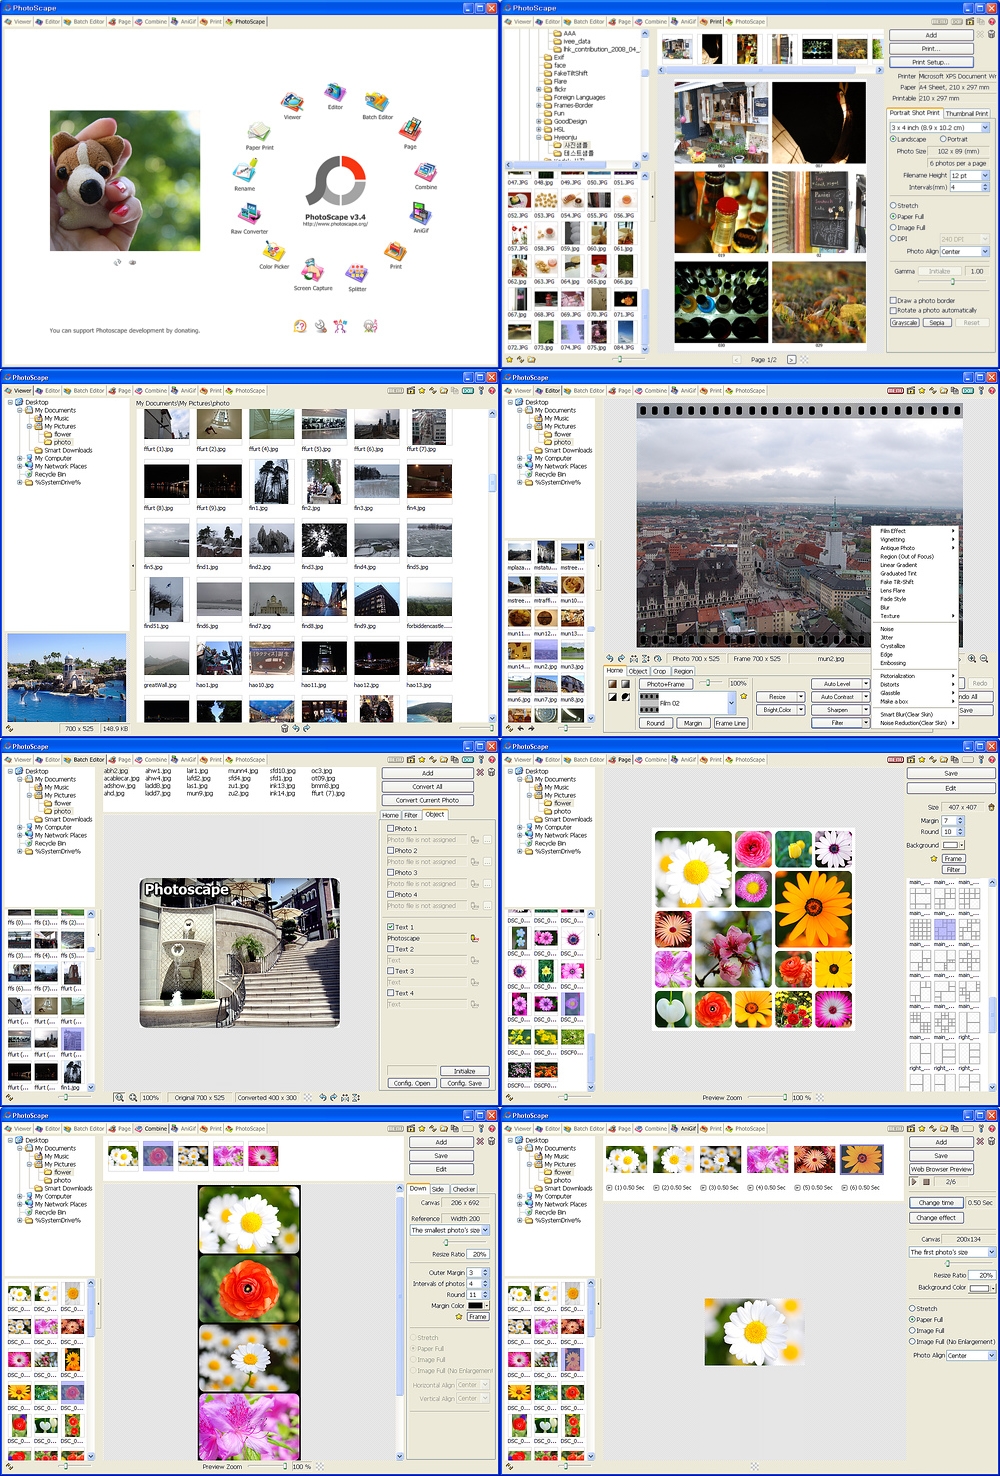
Task: Apply the Sepia button in Print window
Action: 937,323
